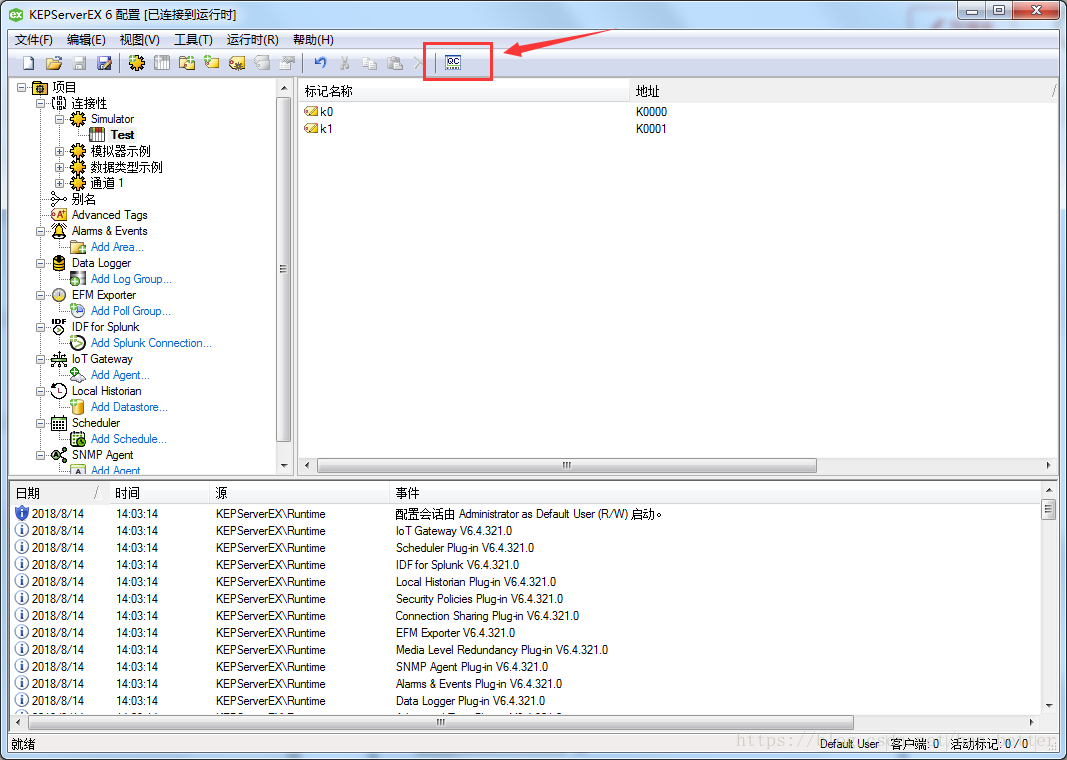Sort tags by 标记名称 column header
The image size is (1067, 760).
point(464,91)
